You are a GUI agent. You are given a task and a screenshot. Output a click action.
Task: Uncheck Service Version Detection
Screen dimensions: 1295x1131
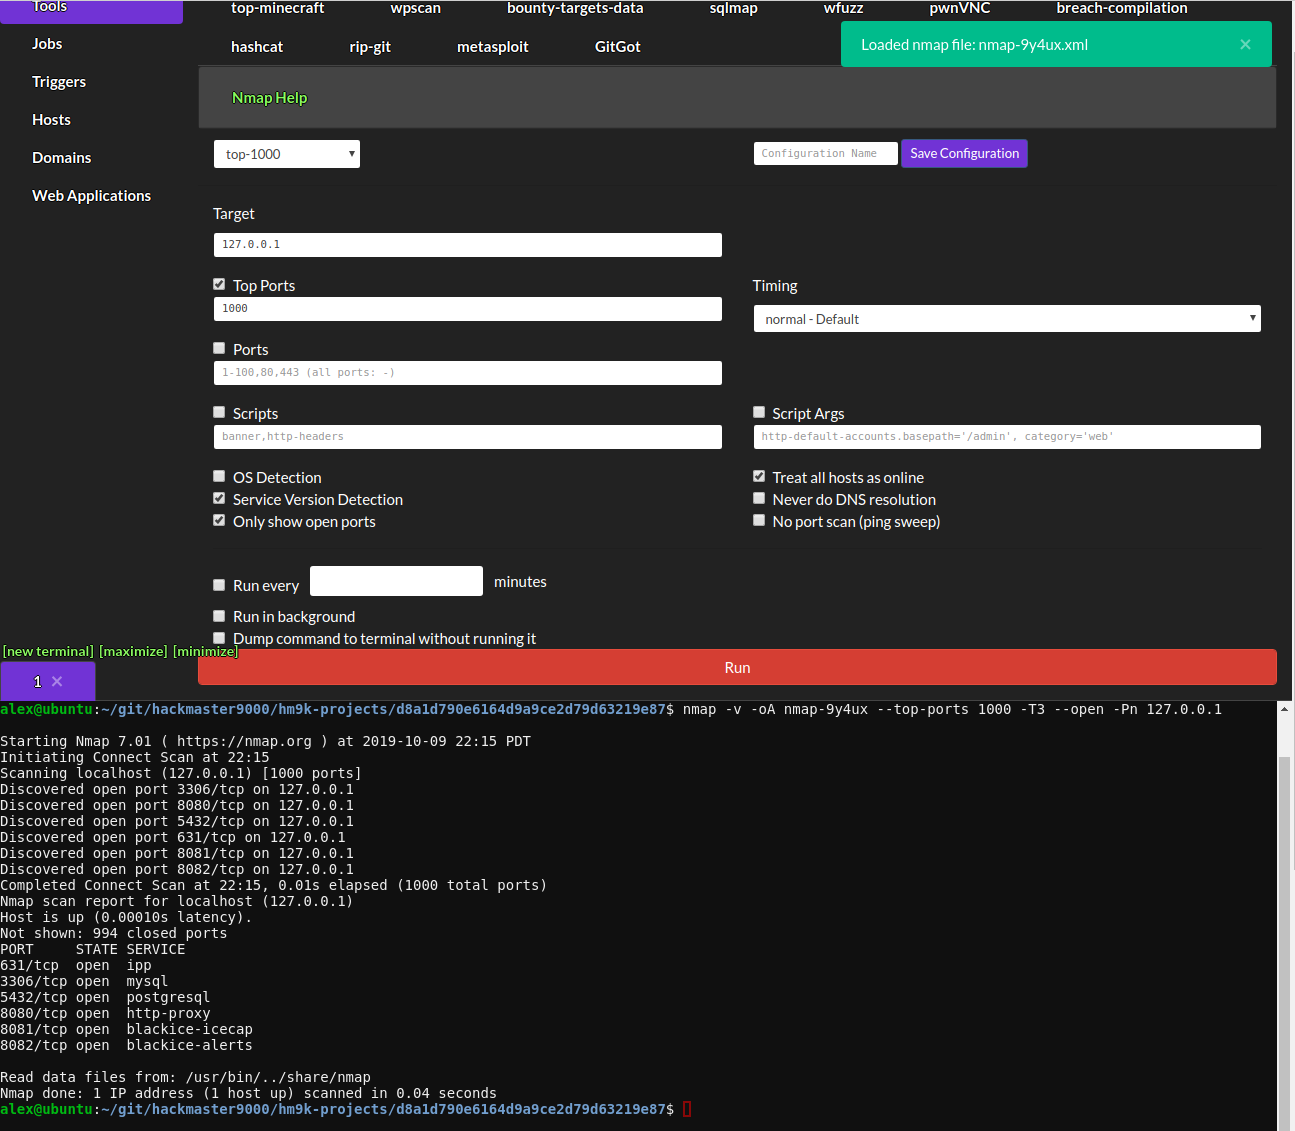click(219, 498)
